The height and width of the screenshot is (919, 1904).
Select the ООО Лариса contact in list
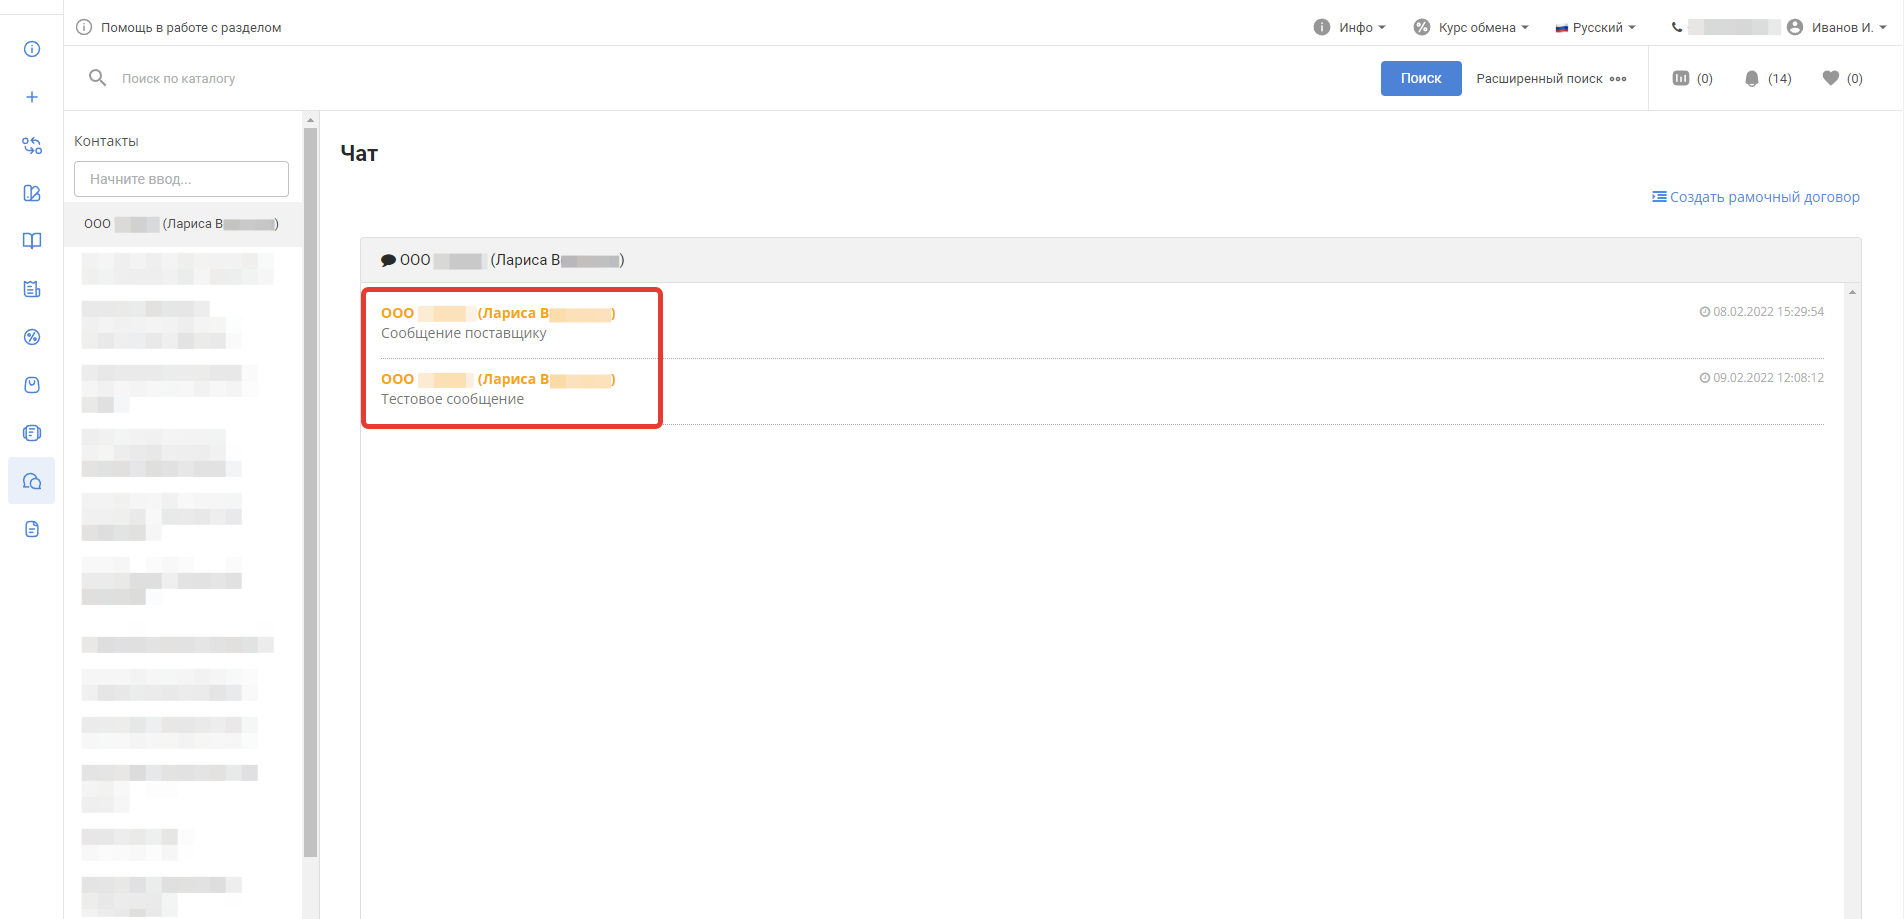(x=181, y=224)
